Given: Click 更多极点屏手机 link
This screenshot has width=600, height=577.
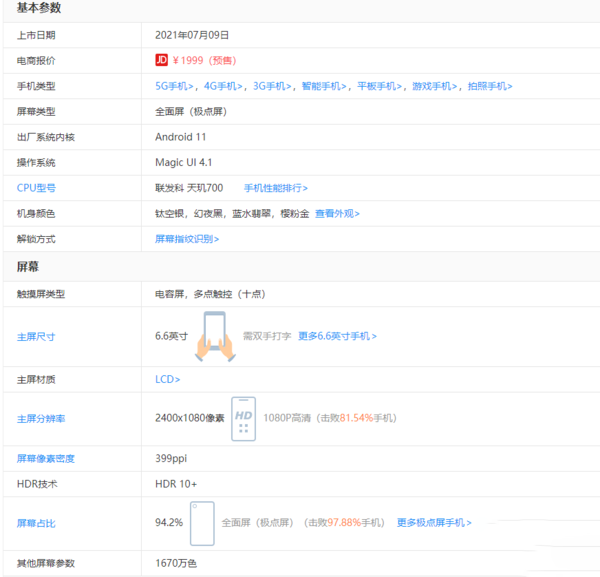Looking at the screenshot, I should (433, 522).
